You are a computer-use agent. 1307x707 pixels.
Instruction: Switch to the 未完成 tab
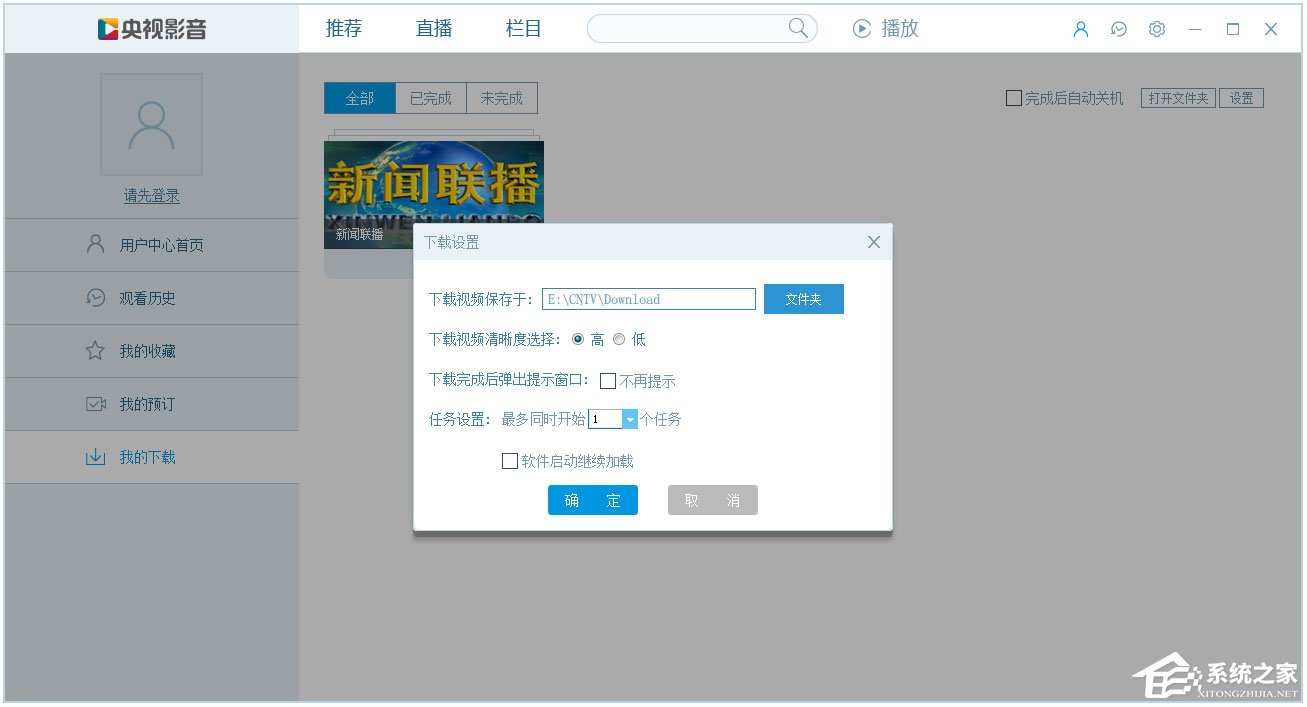[503, 97]
